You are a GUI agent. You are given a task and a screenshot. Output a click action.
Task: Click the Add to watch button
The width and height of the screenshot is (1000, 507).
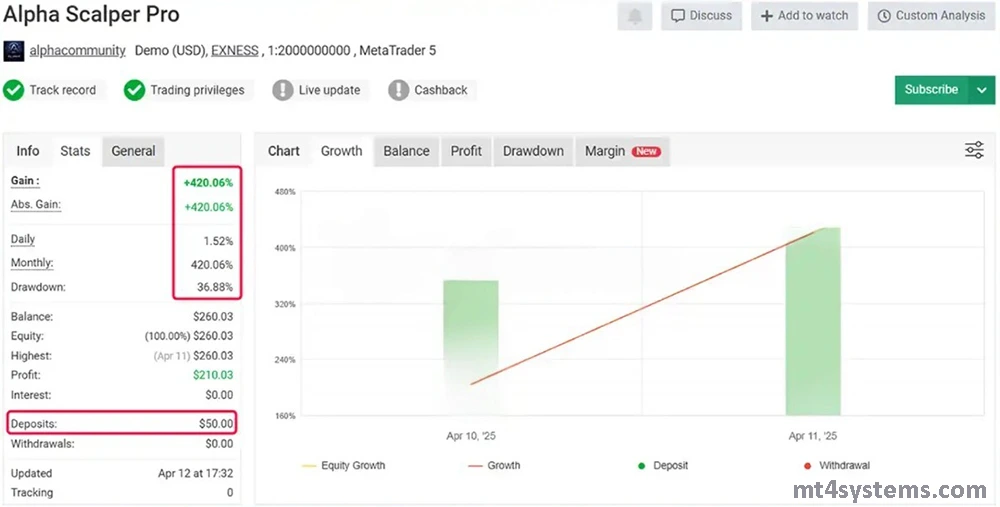click(x=804, y=16)
